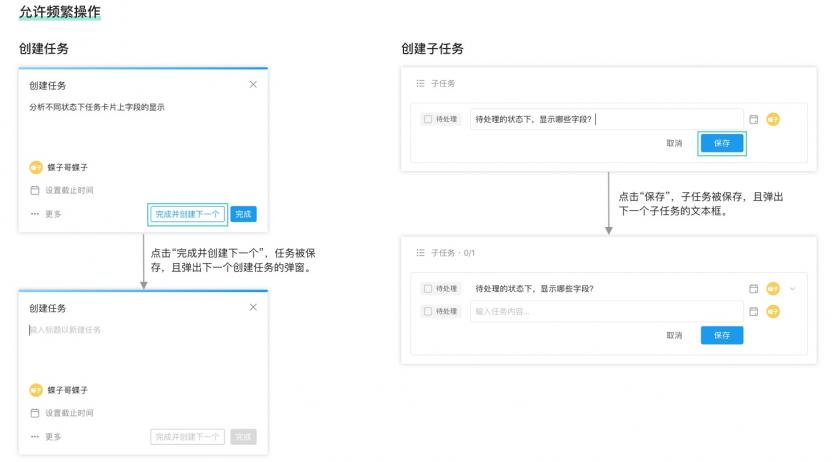Click the greyed 完成并创建下一个 button in empty dialog
The image size is (840, 462).
[187, 437]
